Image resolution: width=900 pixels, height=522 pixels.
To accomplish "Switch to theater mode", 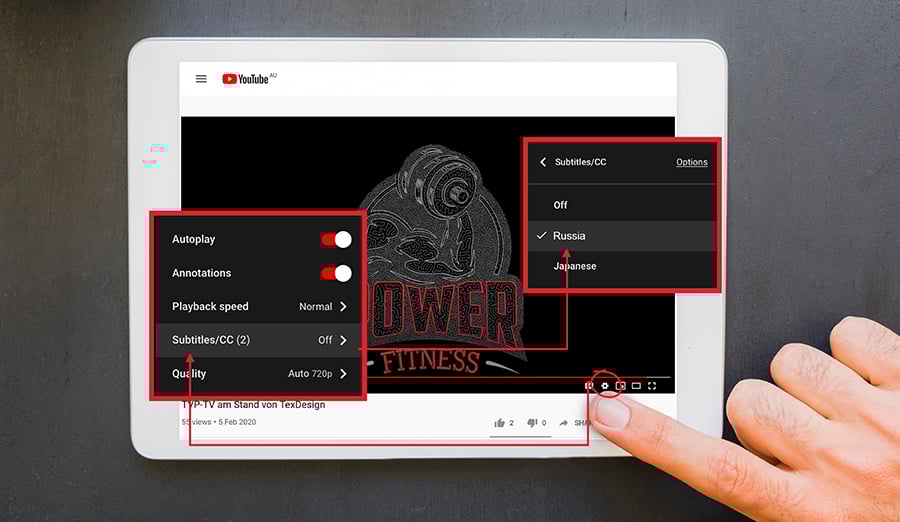I will coord(636,386).
